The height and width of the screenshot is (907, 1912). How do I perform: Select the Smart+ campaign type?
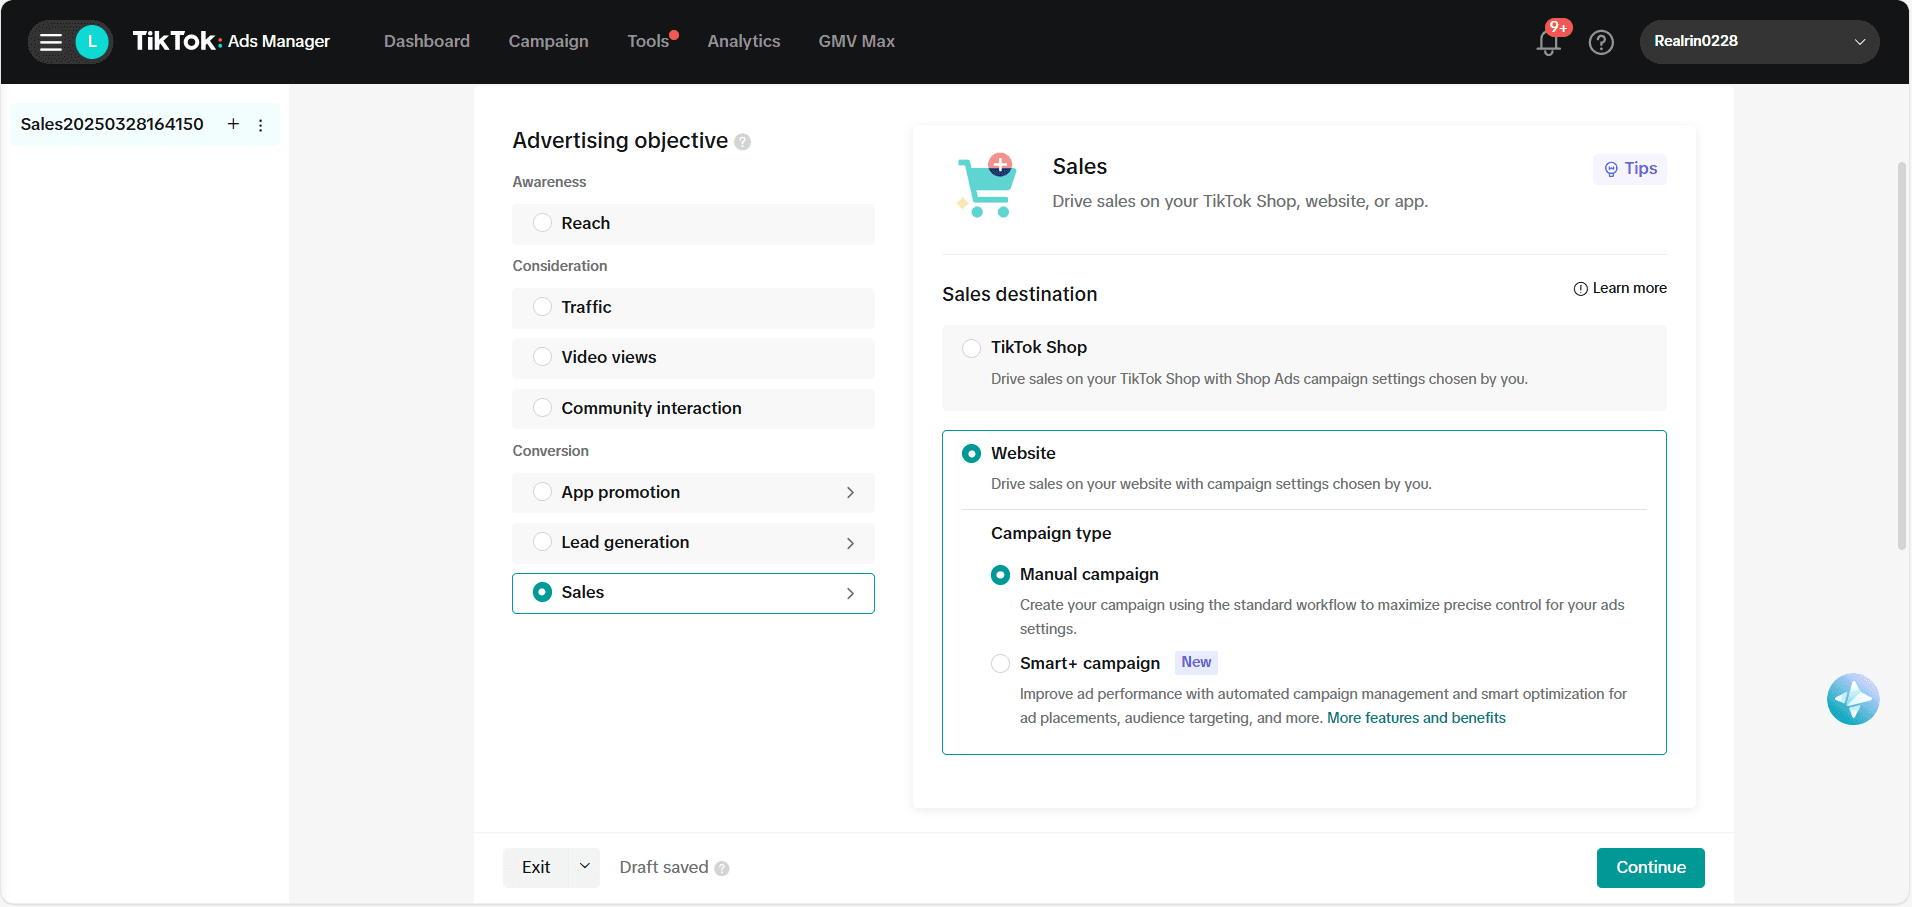[1000, 663]
